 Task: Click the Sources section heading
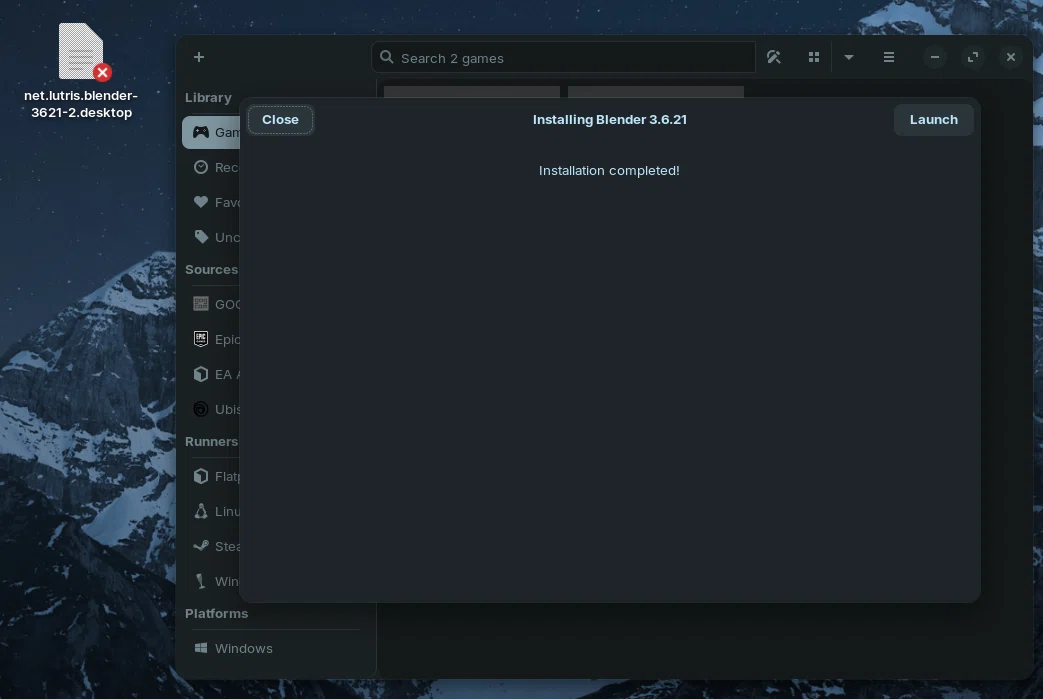coord(211,269)
